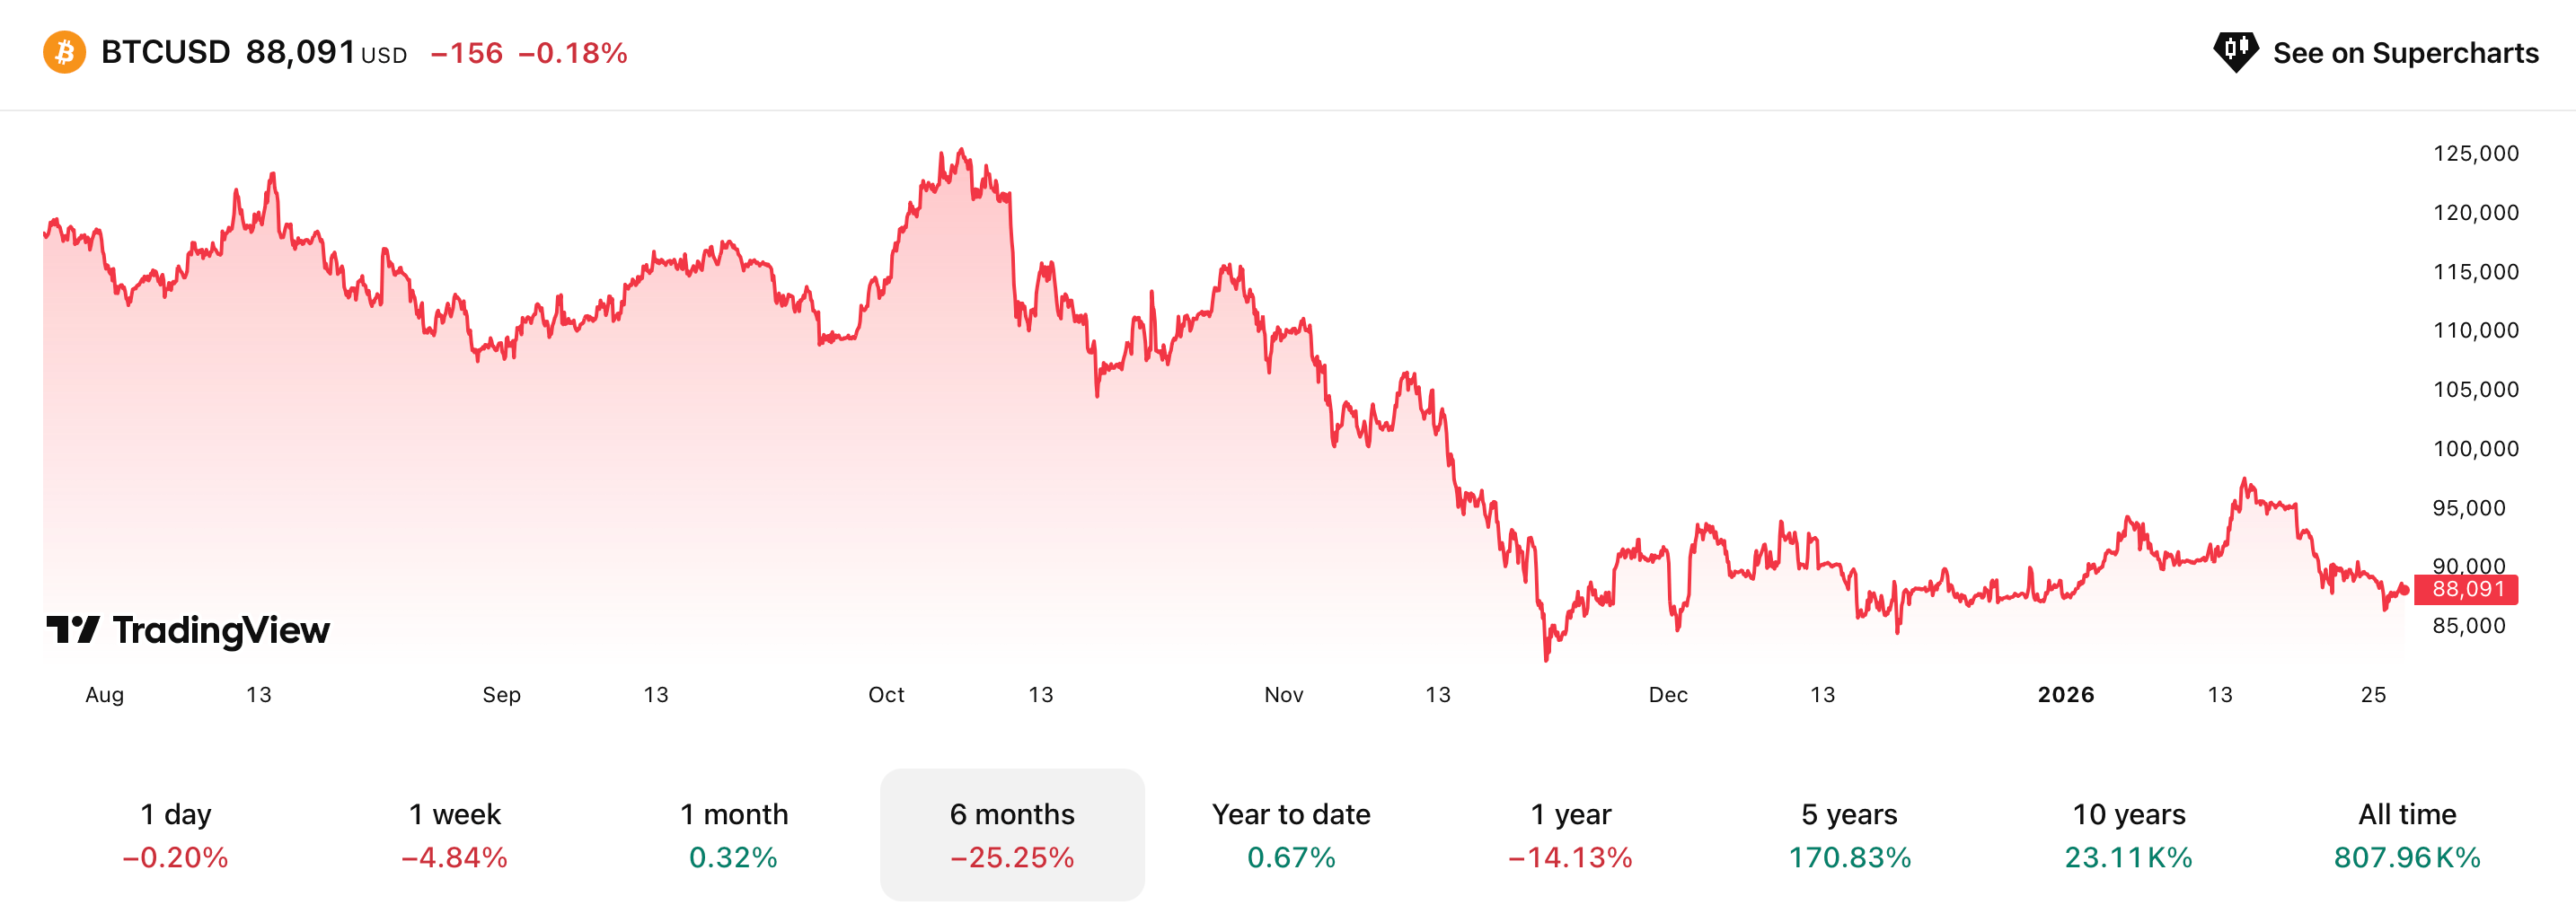Open the See on Supercharts link

pyautogui.click(x=2404, y=53)
